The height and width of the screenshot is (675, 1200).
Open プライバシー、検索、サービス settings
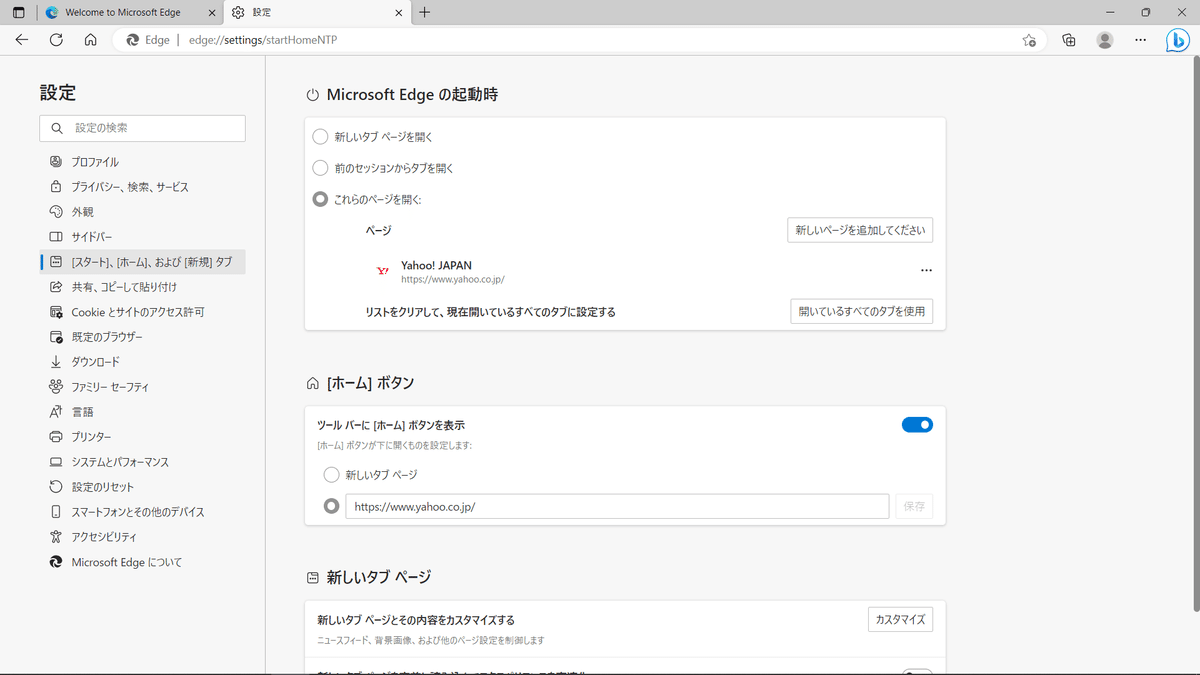(x=142, y=187)
